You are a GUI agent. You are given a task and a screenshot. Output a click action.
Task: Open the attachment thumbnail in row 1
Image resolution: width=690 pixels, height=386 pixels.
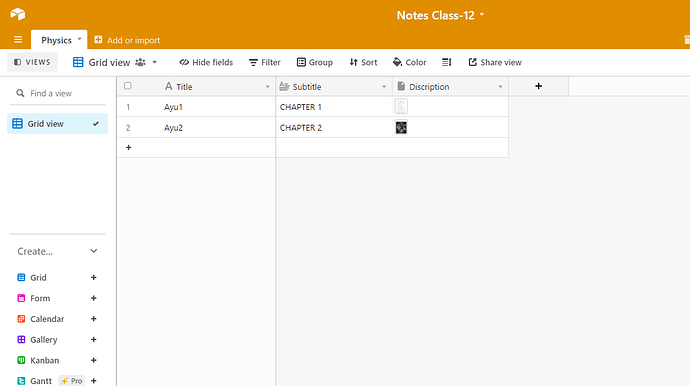click(x=401, y=107)
